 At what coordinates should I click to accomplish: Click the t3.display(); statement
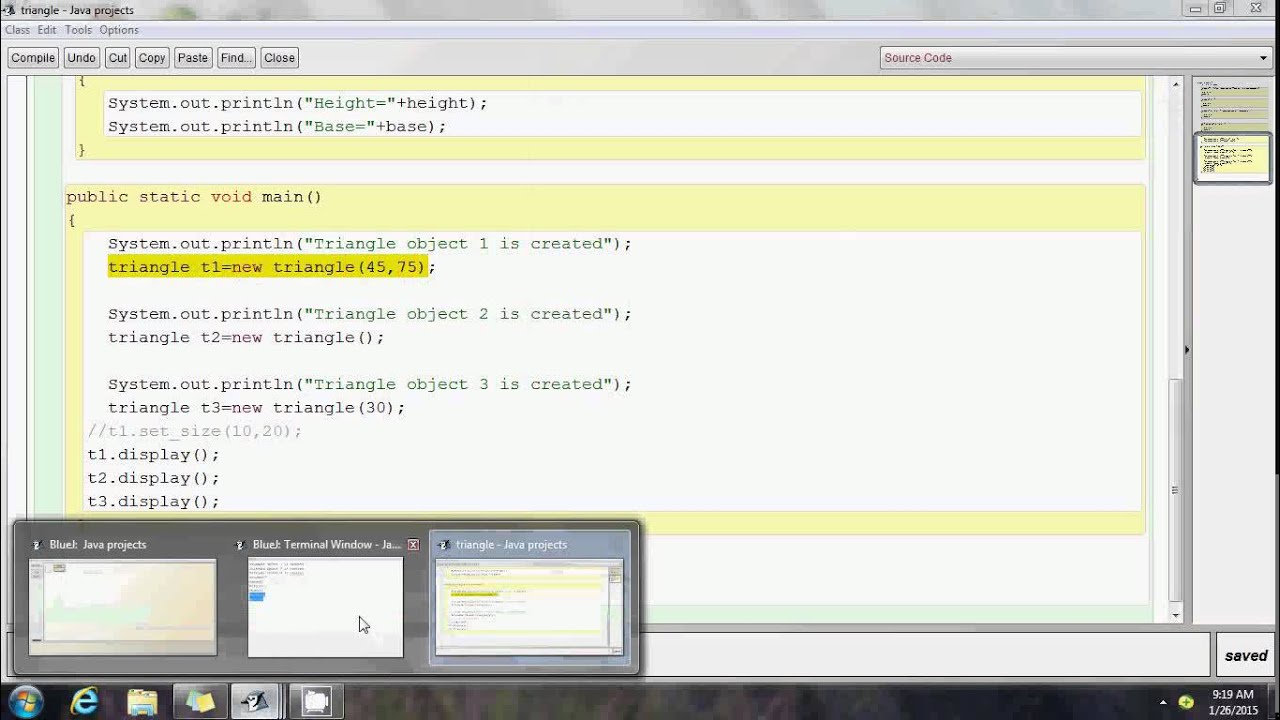point(153,502)
